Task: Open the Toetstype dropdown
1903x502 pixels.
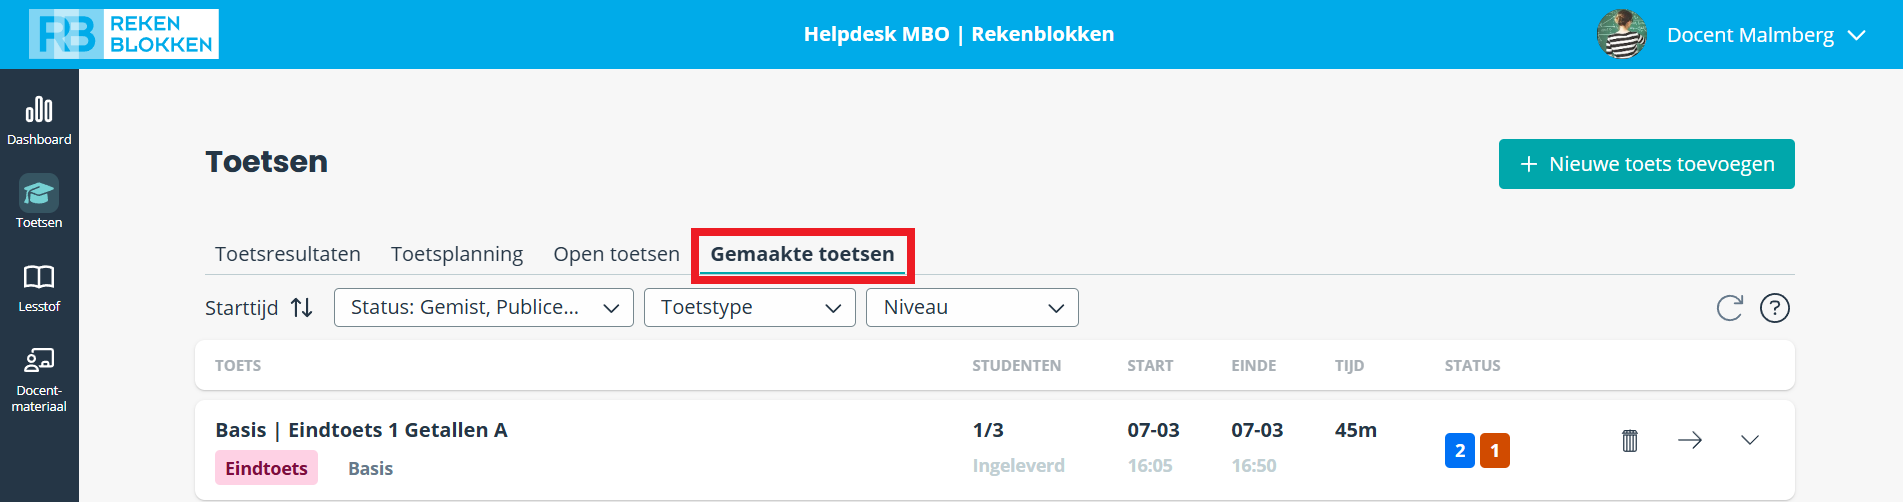Action: pyautogui.click(x=750, y=307)
